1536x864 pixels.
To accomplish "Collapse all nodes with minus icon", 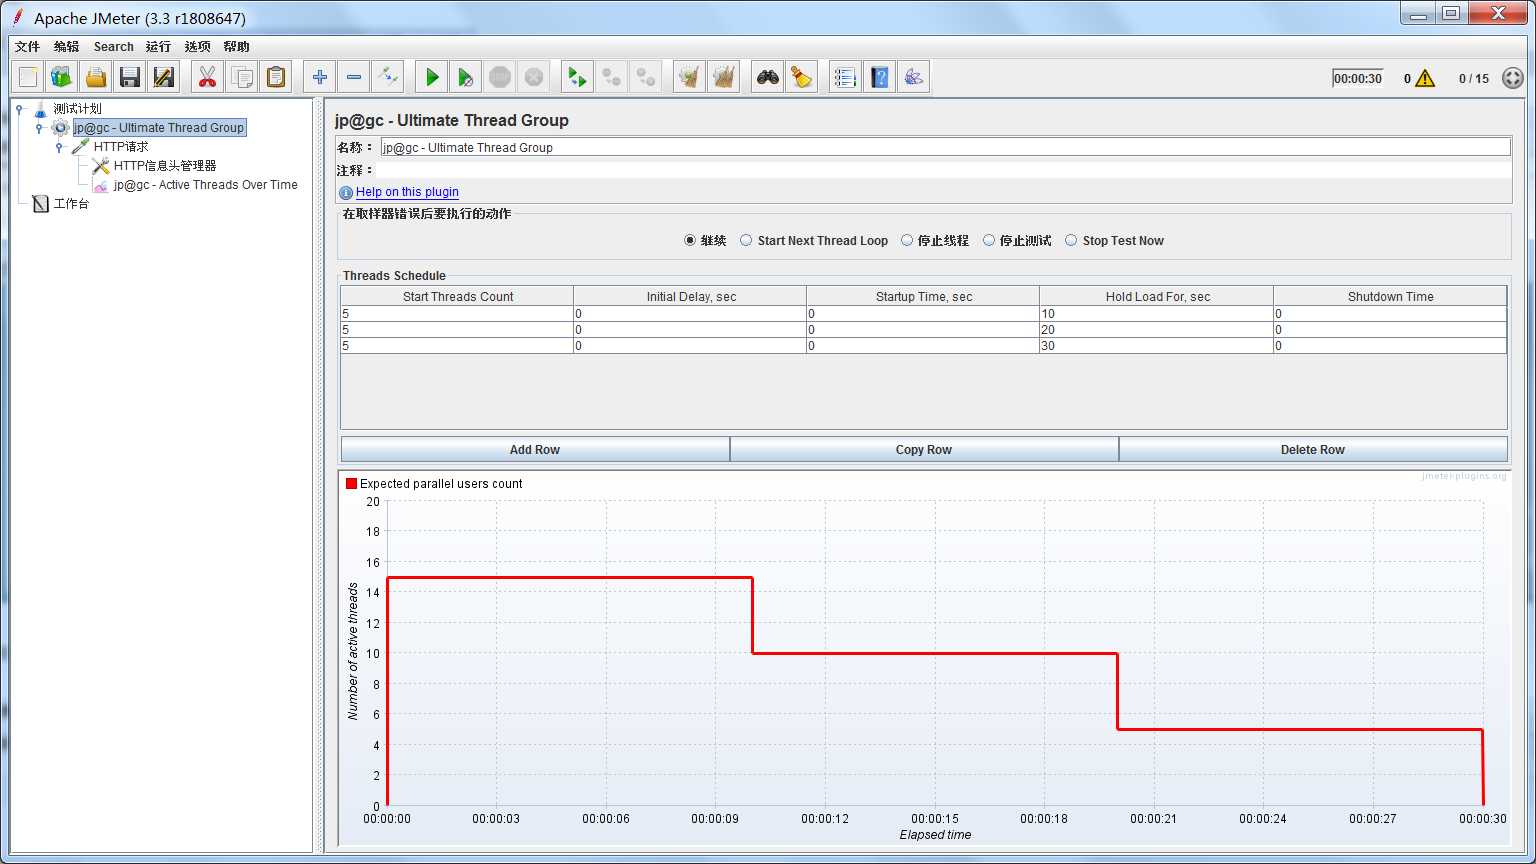I will tap(354, 77).
